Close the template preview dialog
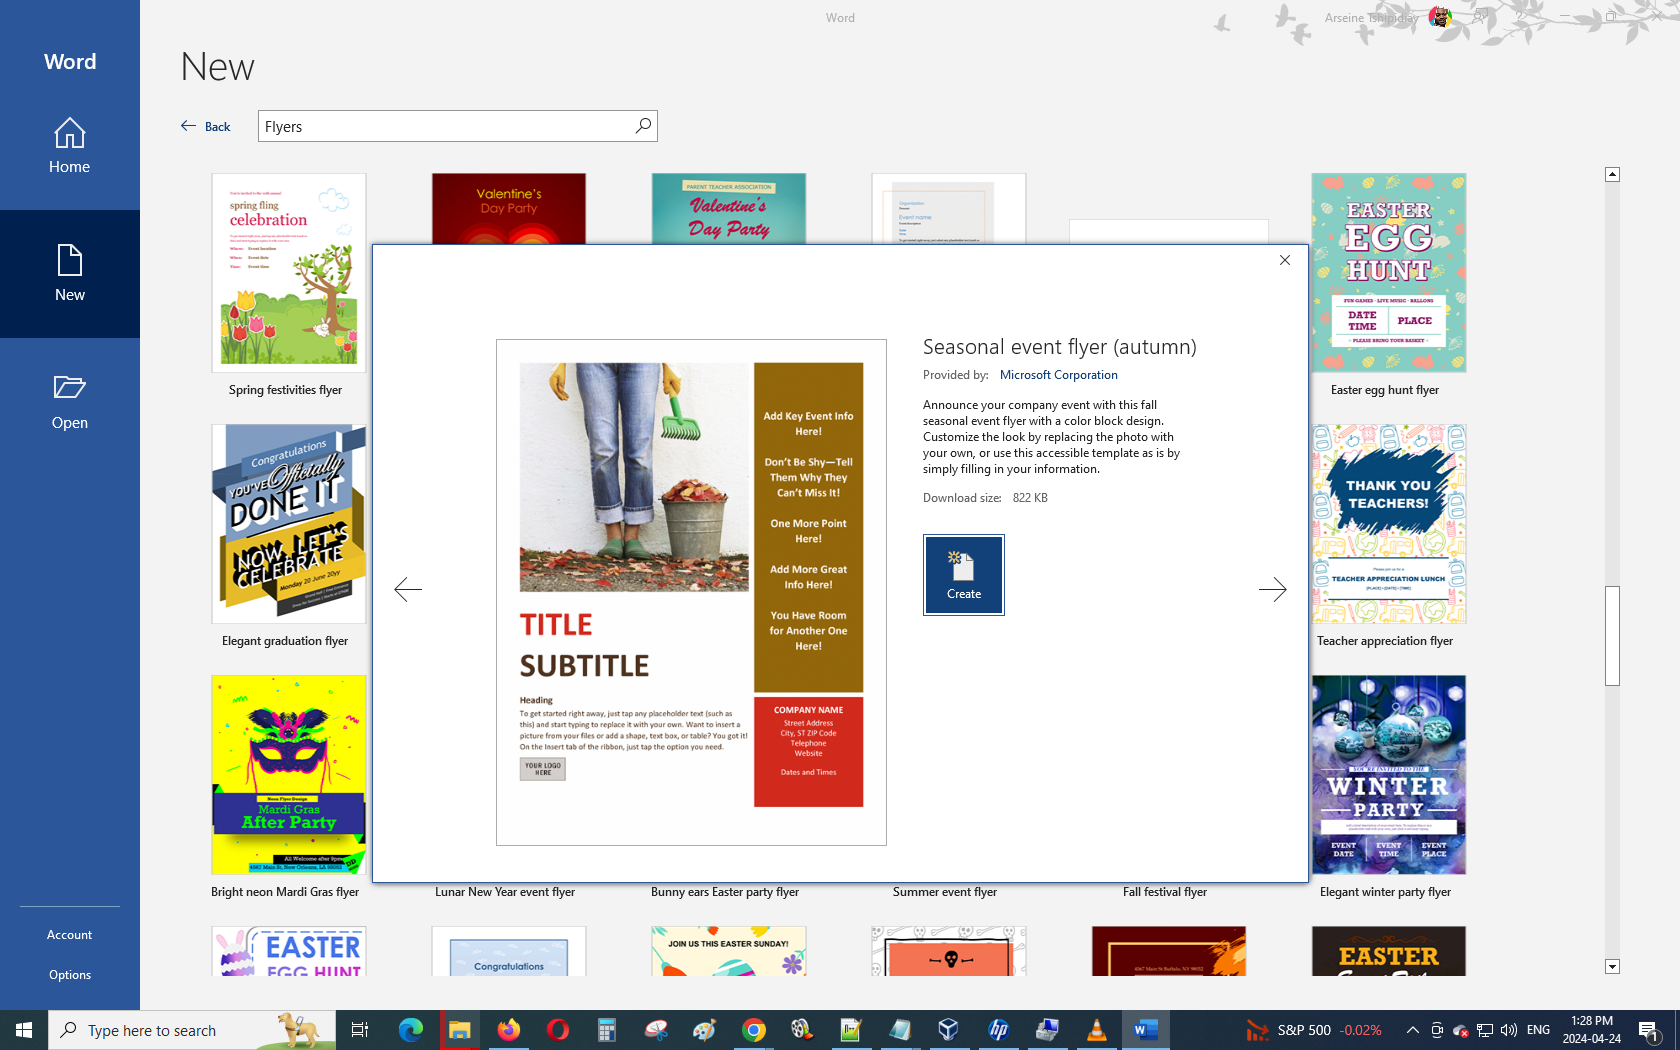 pos(1285,260)
